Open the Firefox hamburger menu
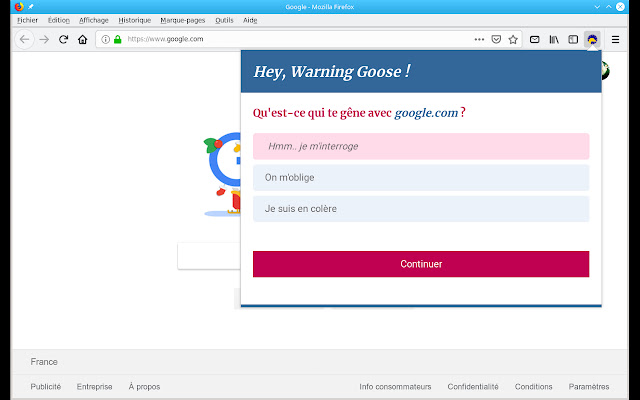Screen dimensions: 640x400 [x=616, y=40]
